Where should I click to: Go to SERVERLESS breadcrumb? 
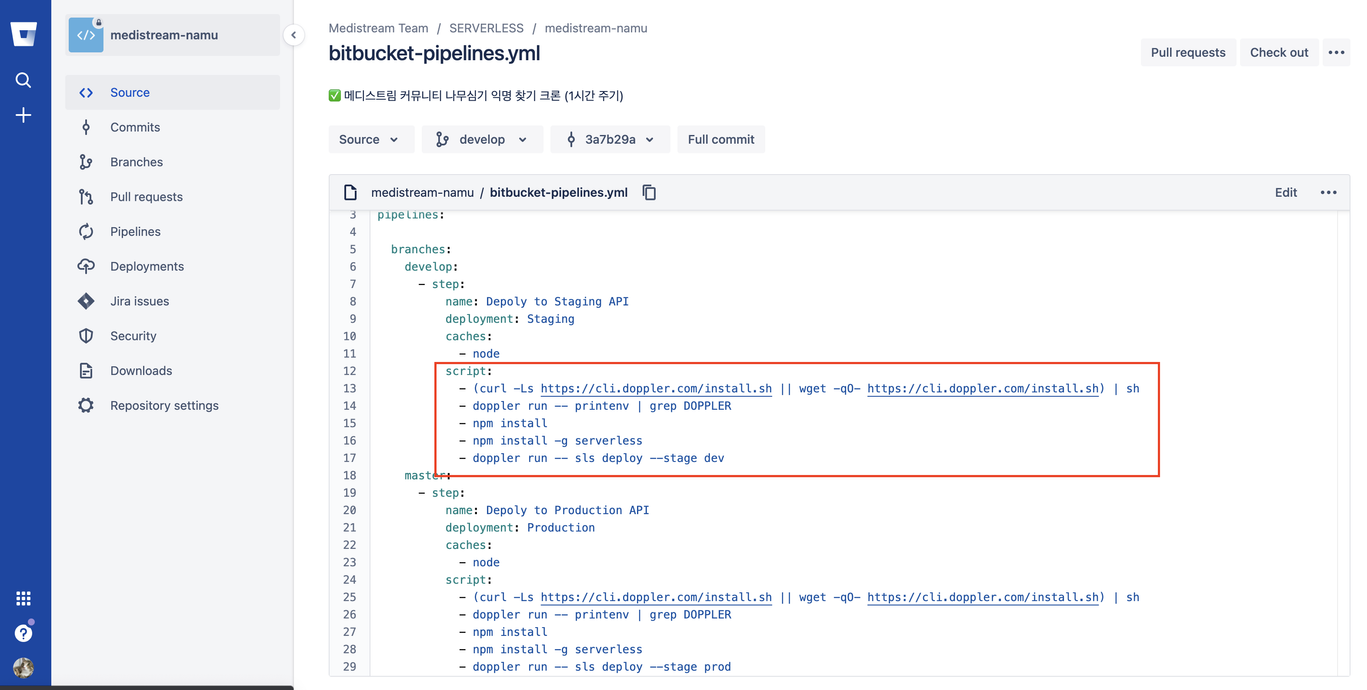(486, 28)
